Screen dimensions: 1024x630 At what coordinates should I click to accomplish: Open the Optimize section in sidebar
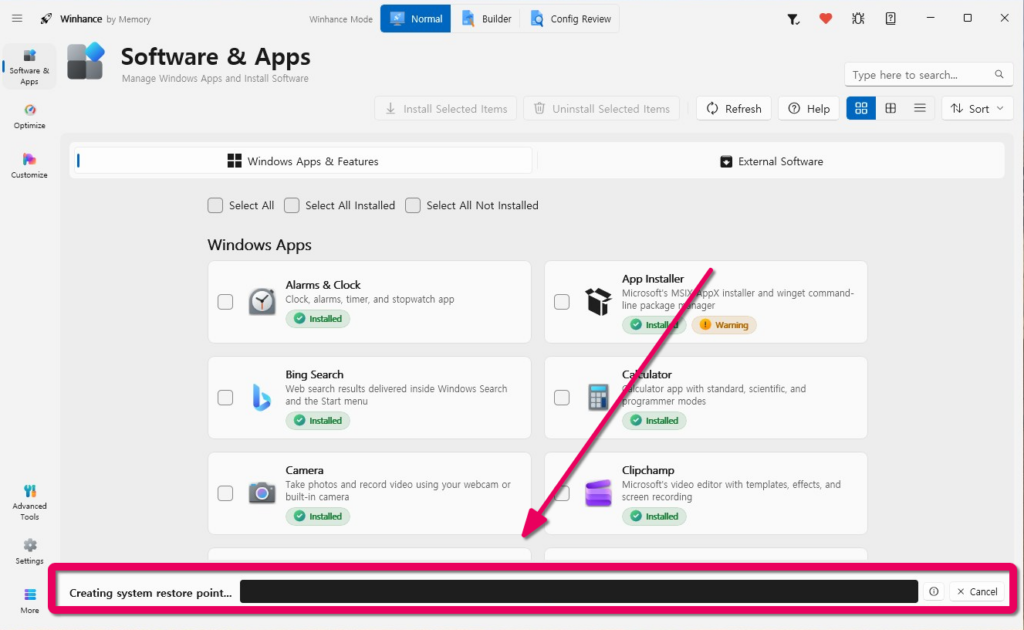click(x=29, y=116)
